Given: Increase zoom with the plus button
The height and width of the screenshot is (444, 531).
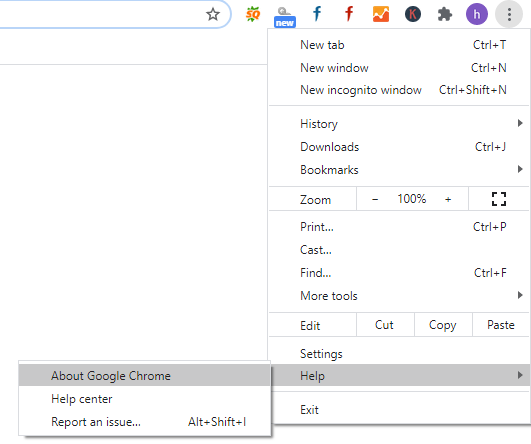Looking at the screenshot, I should point(448,199).
